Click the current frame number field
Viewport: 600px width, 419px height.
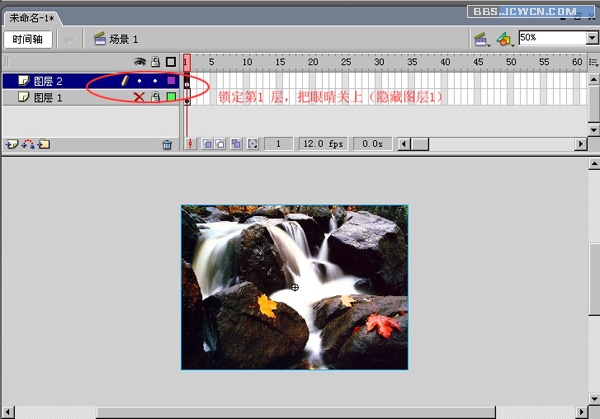pyautogui.click(x=279, y=144)
